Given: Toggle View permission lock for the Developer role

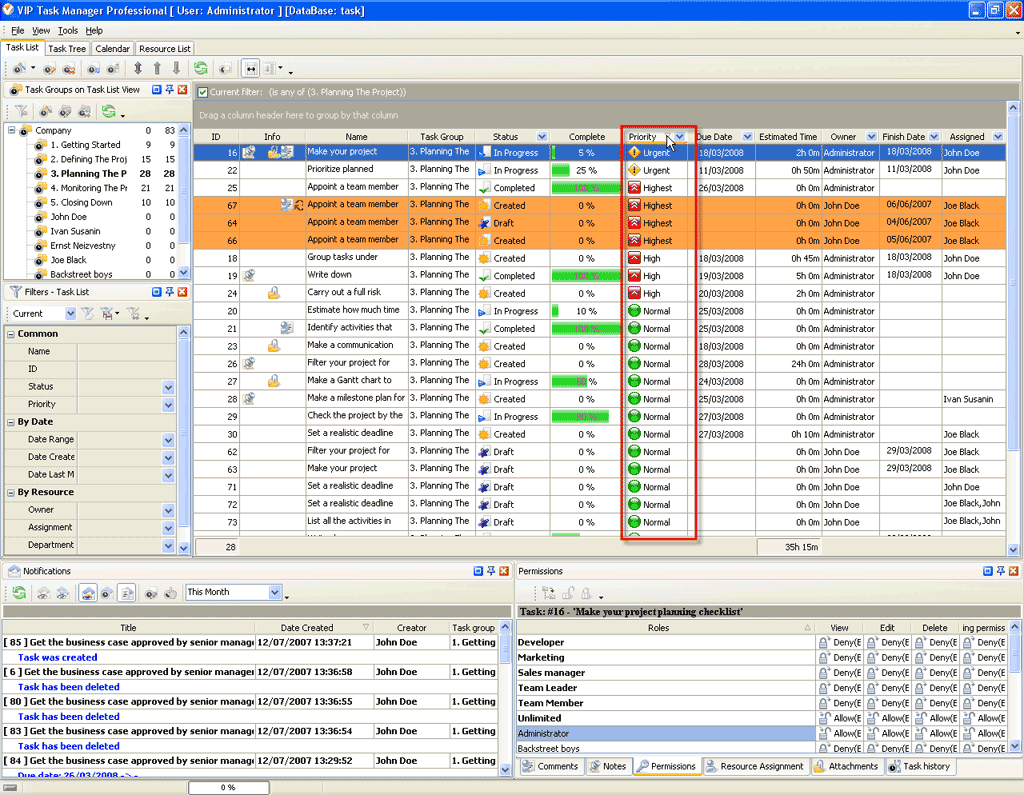Looking at the screenshot, I should [x=825, y=642].
